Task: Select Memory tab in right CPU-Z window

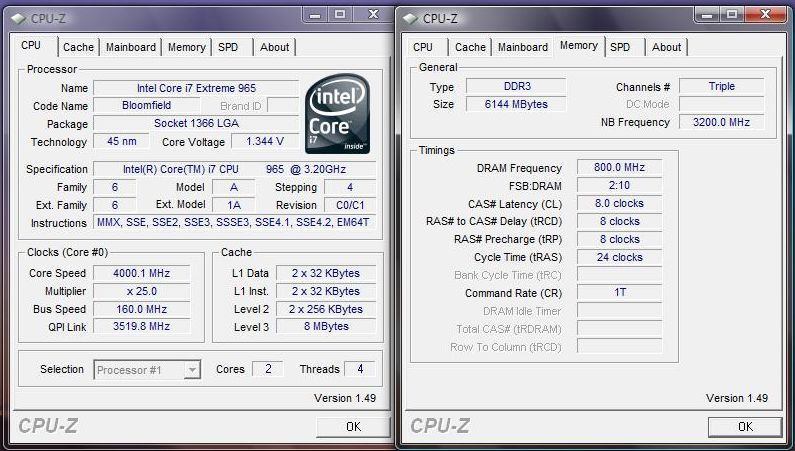Action: click(x=579, y=46)
